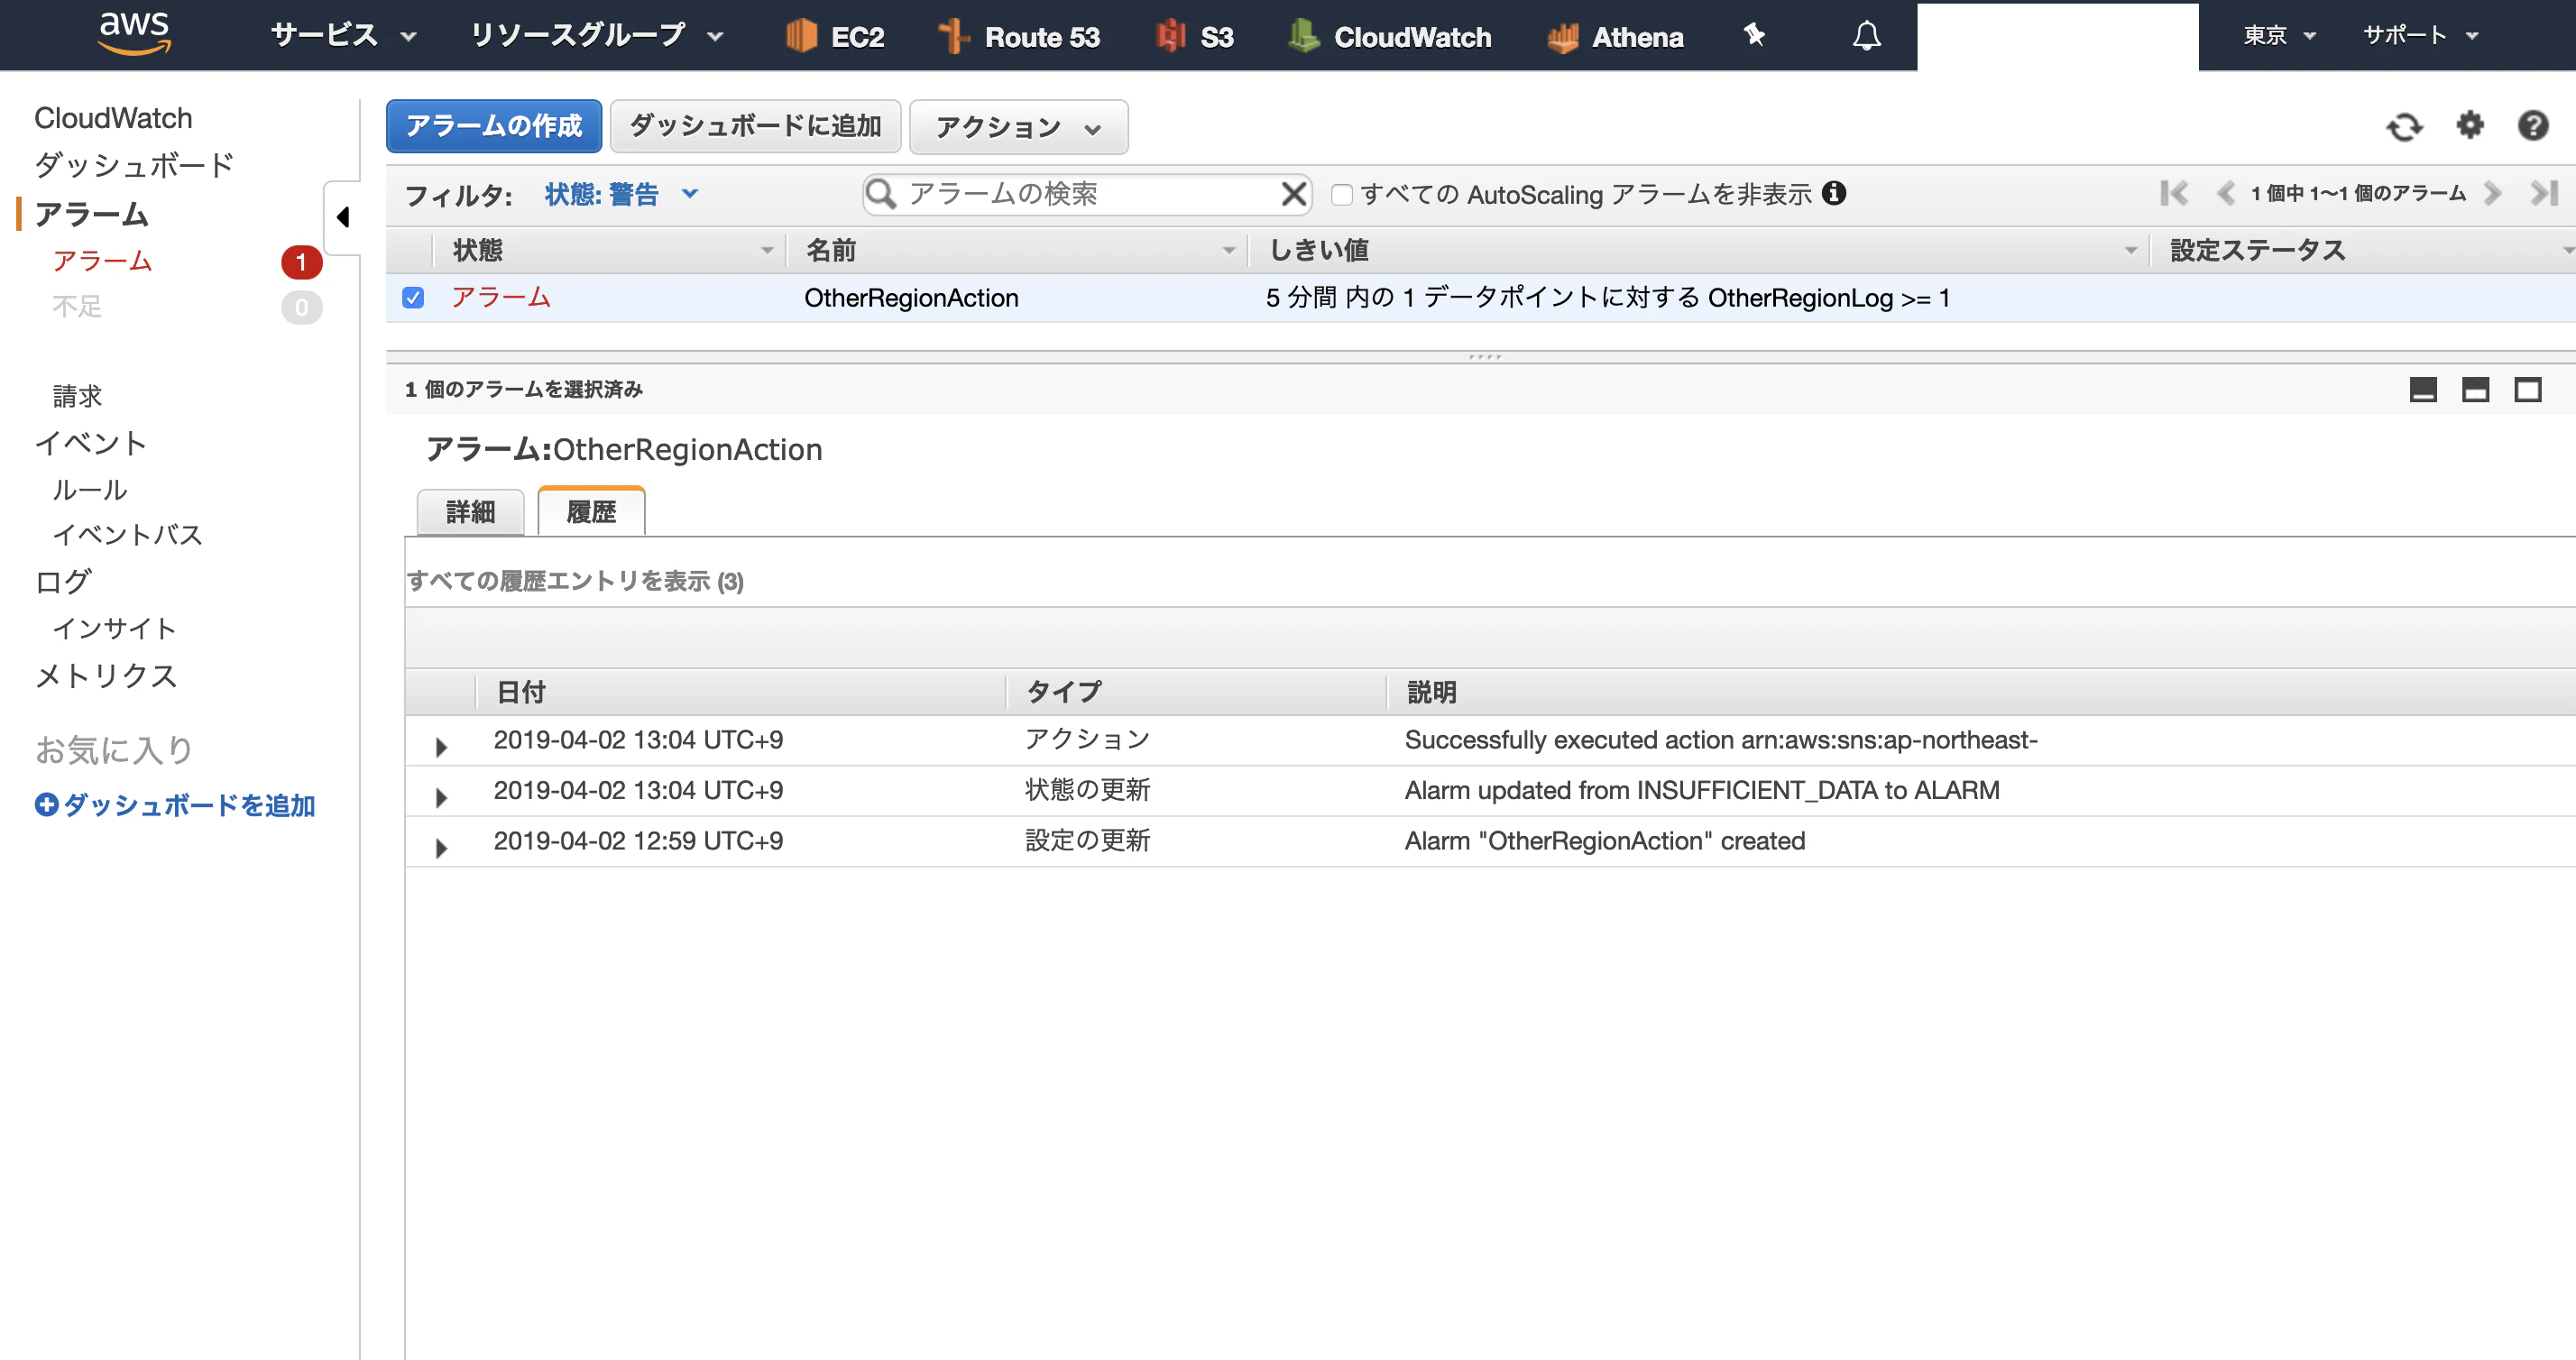This screenshot has width=2576, height=1360.
Task: Set the detail pane to split layout
Action: click(x=2475, y=389)
